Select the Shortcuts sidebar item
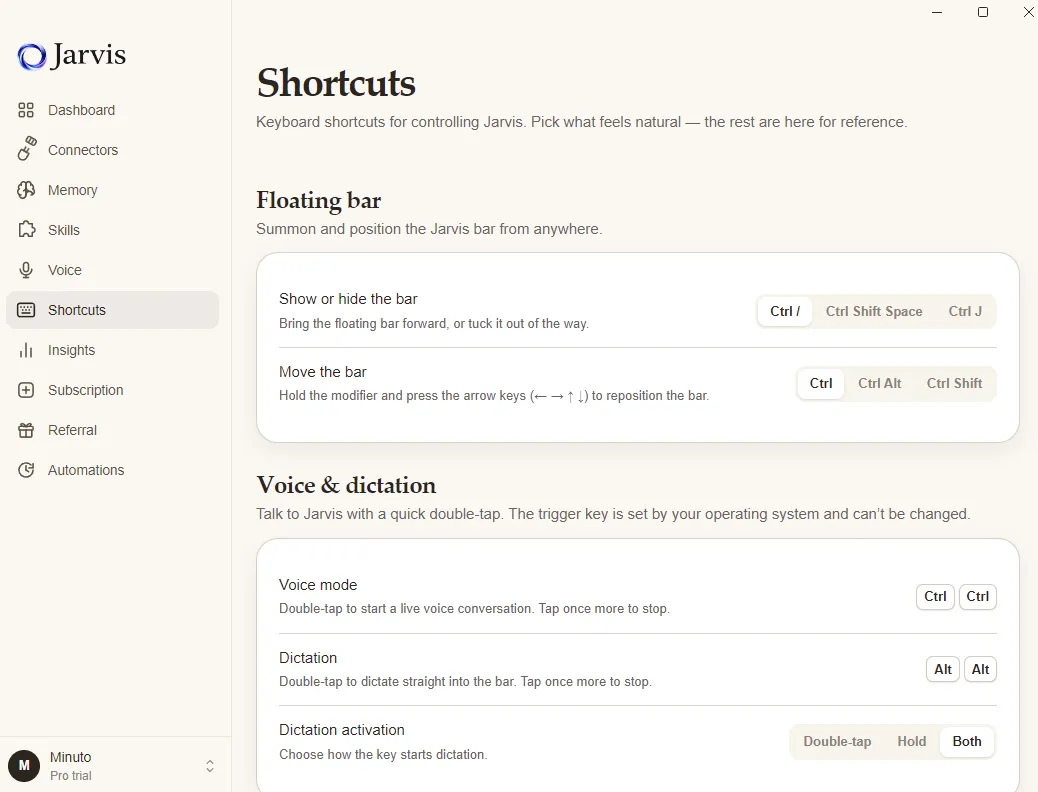This screenshot has width=1038, height=792. (x=113, y=310)
